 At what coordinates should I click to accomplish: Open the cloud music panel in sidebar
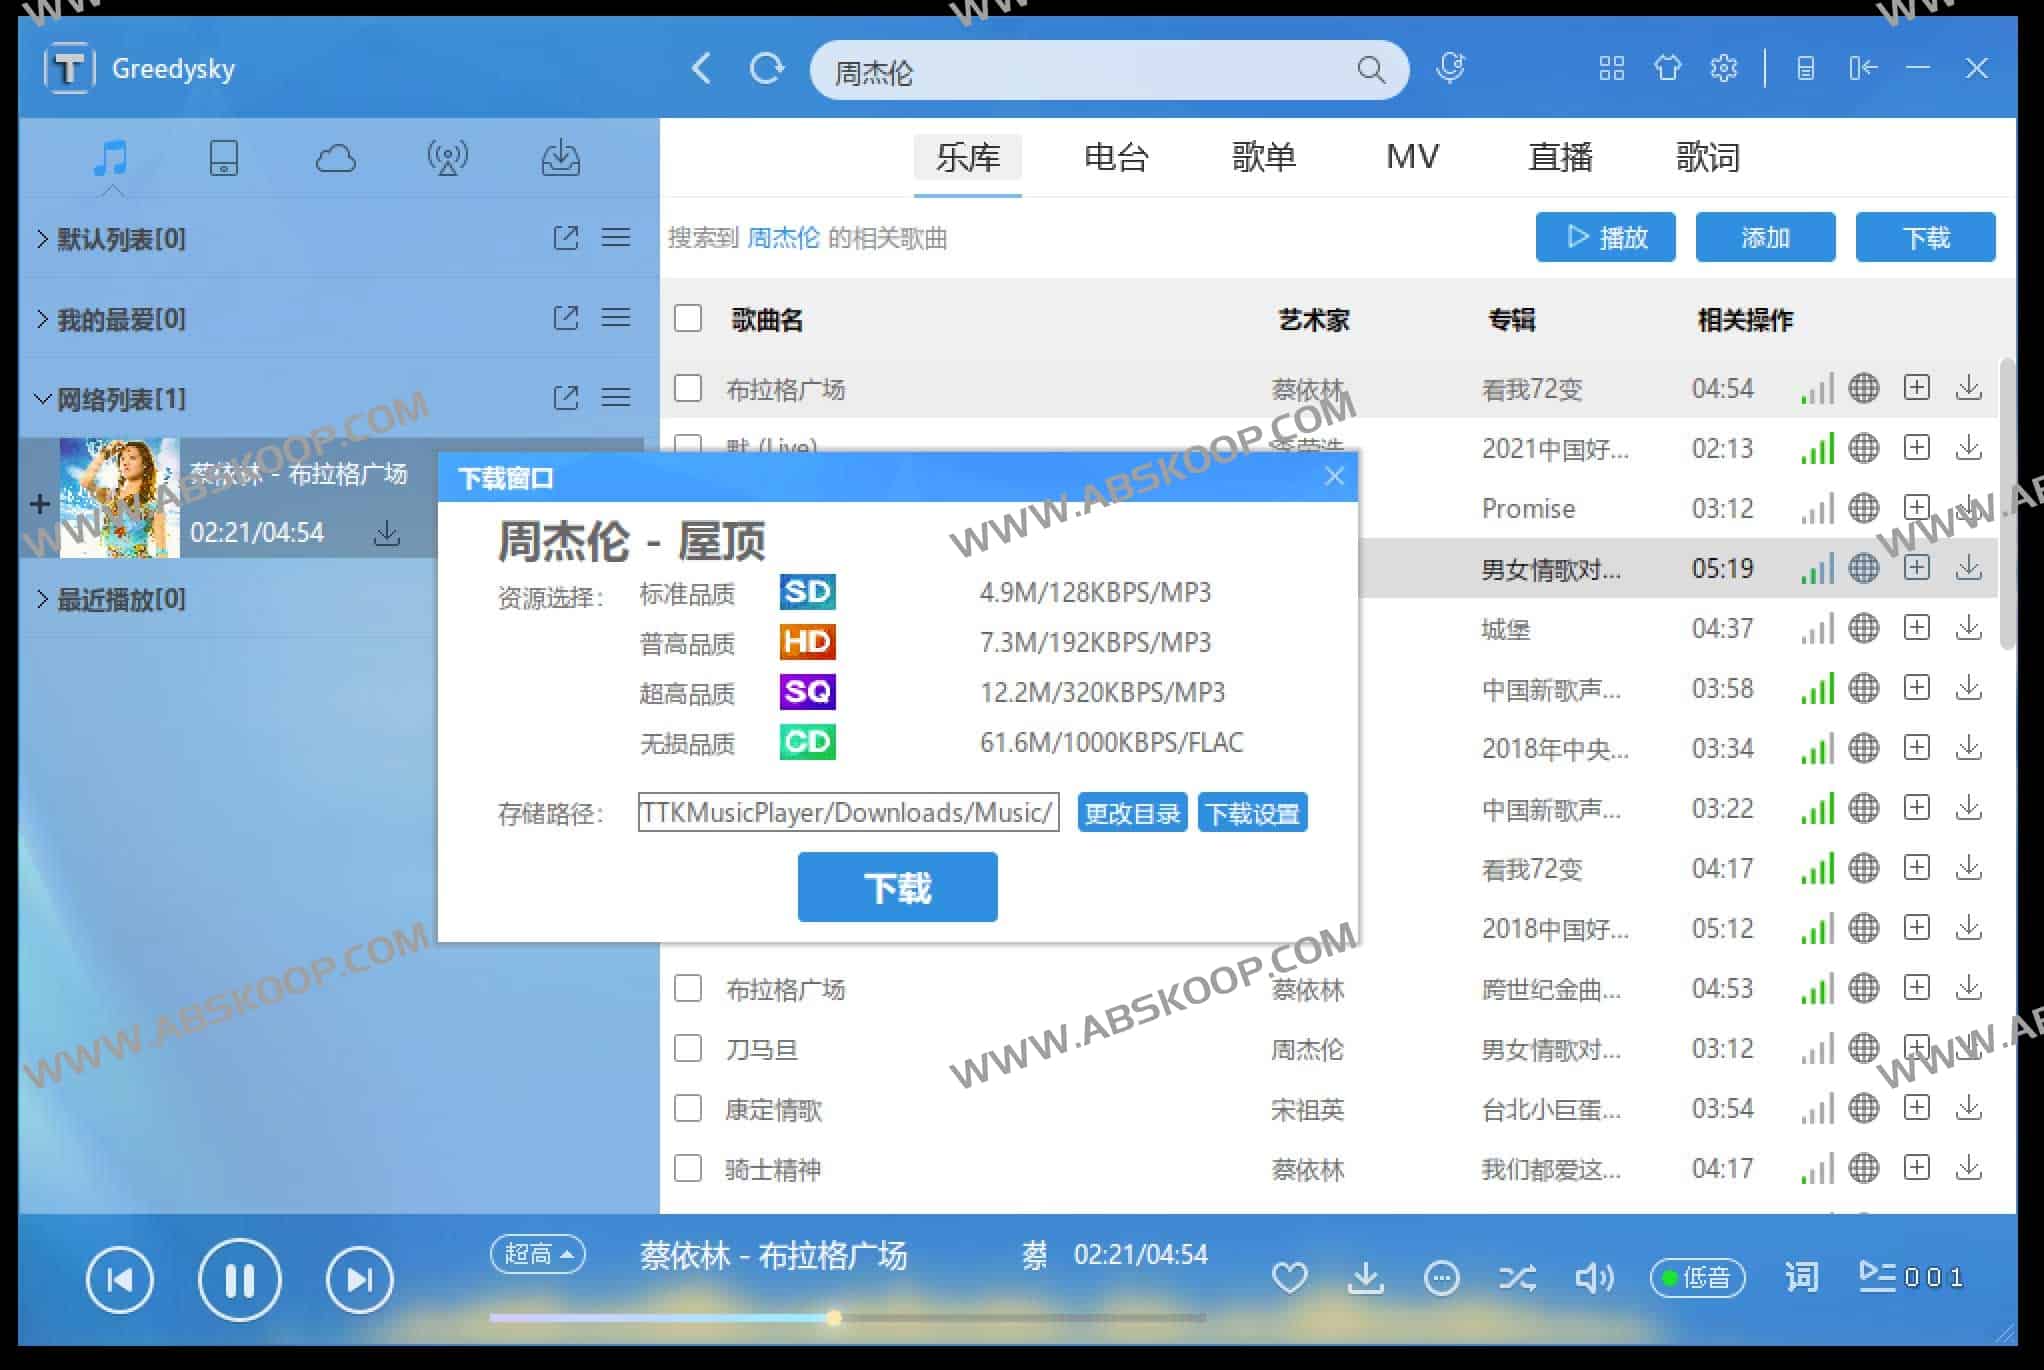click(x=336, y=157)
